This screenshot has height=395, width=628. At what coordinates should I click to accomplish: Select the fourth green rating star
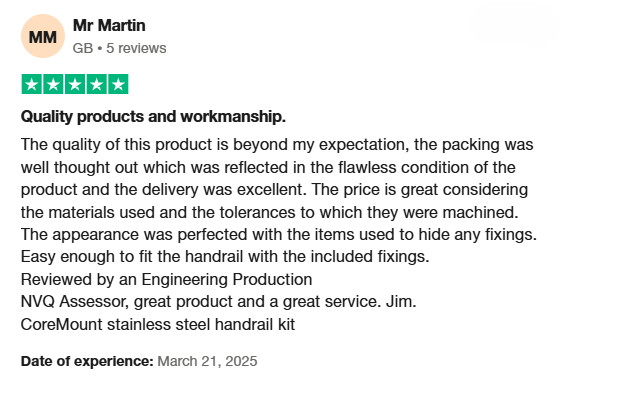pos(97,84)
